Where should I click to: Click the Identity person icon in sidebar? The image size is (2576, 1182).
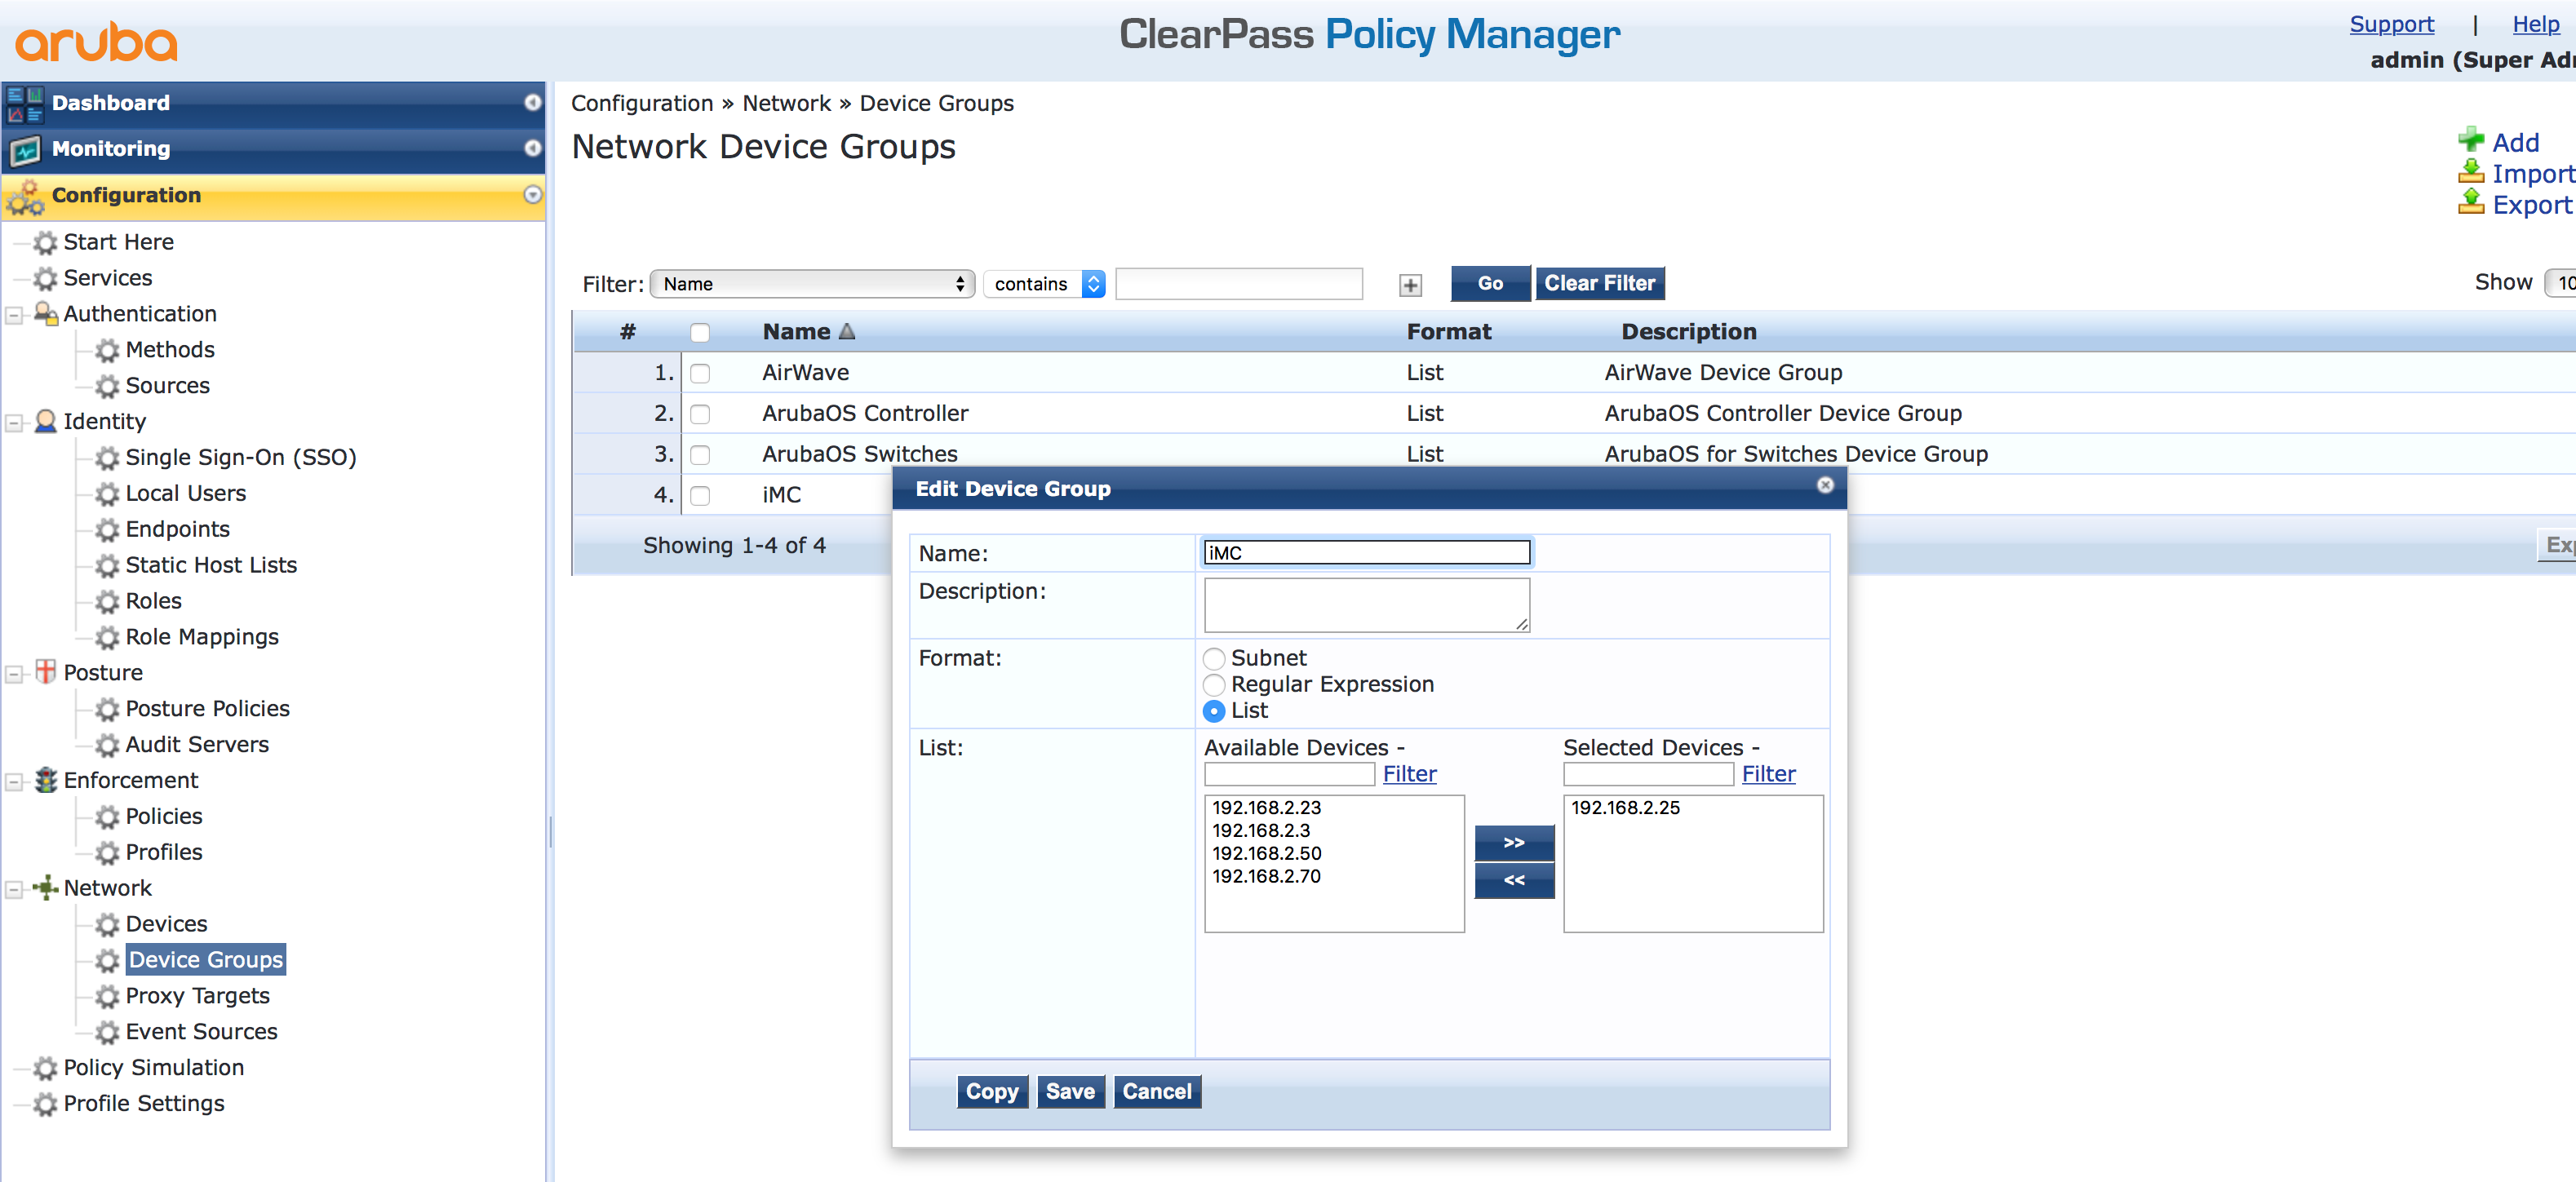pos(44,421)
